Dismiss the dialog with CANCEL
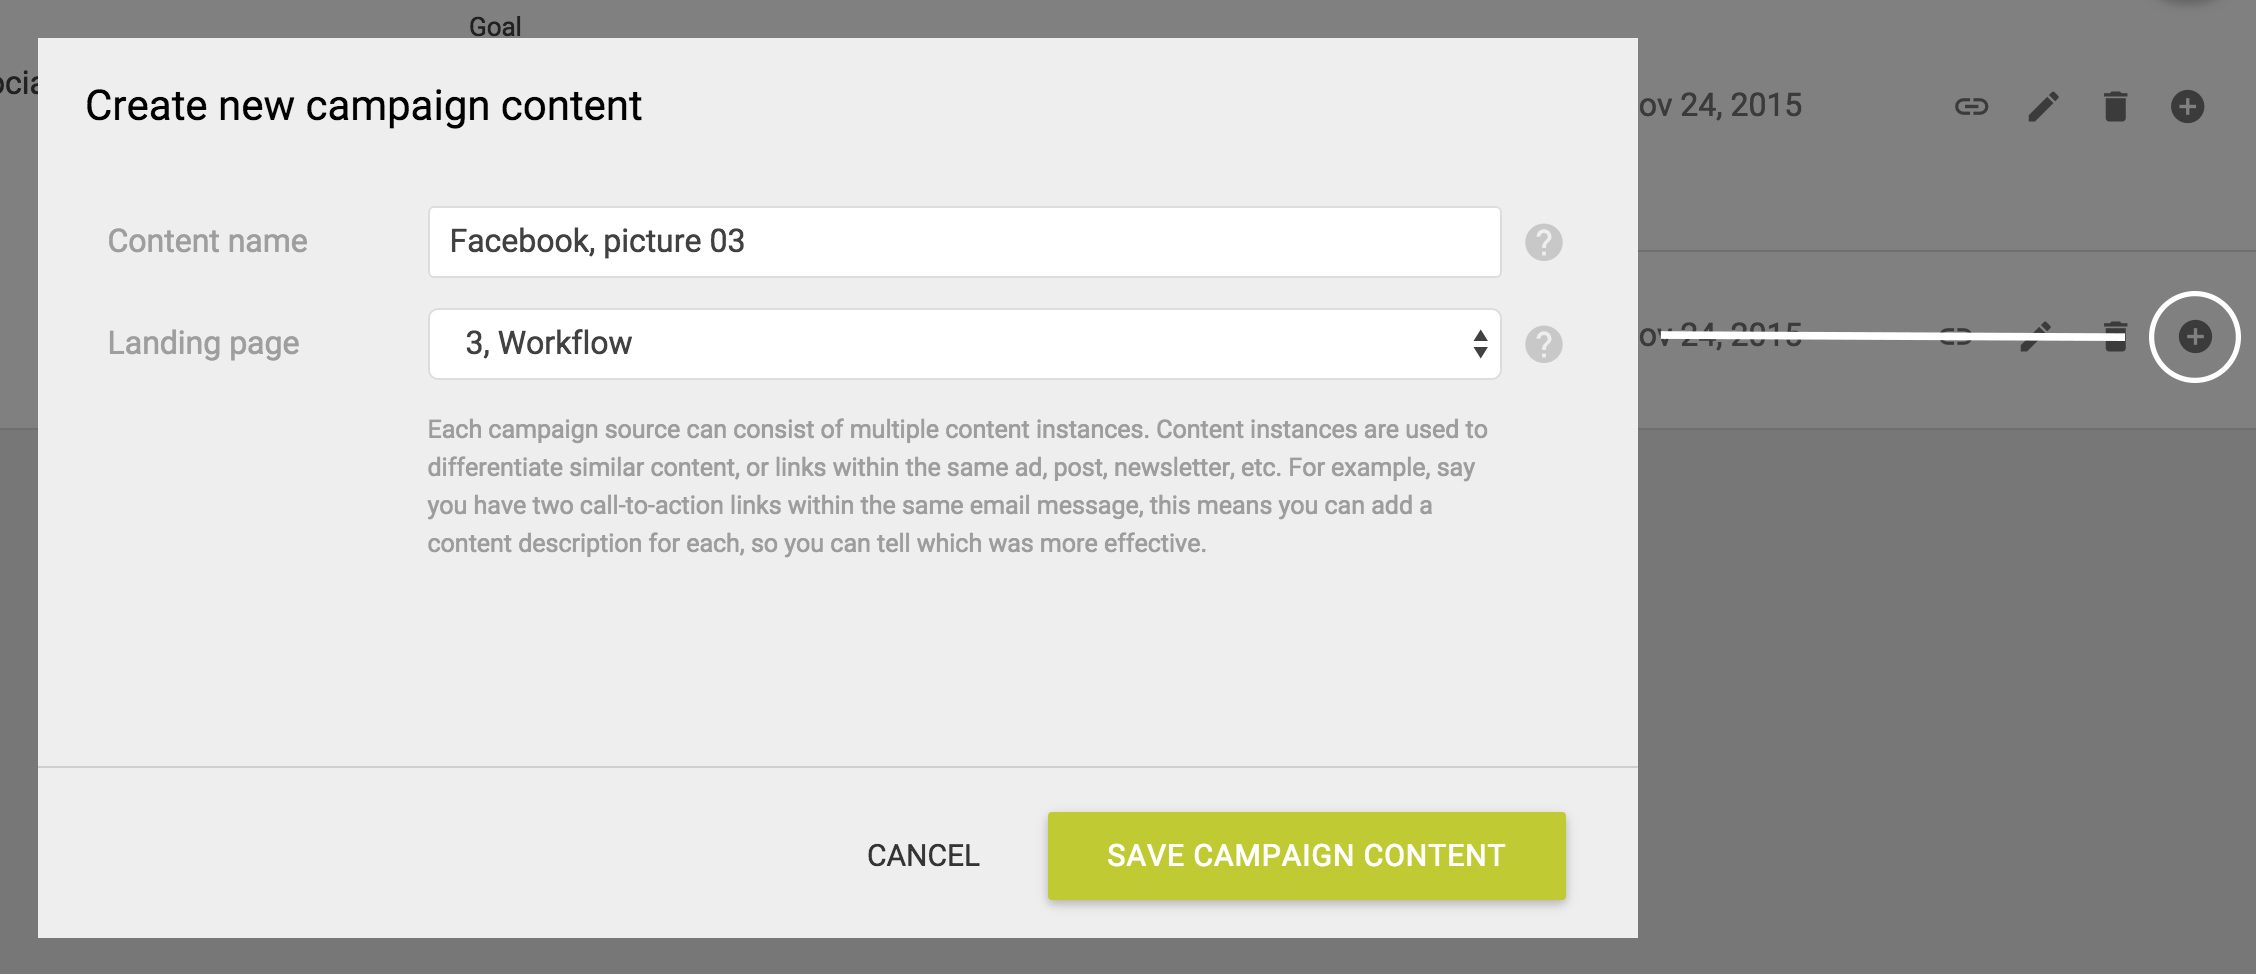2256x974 pixels. (922, 855)
